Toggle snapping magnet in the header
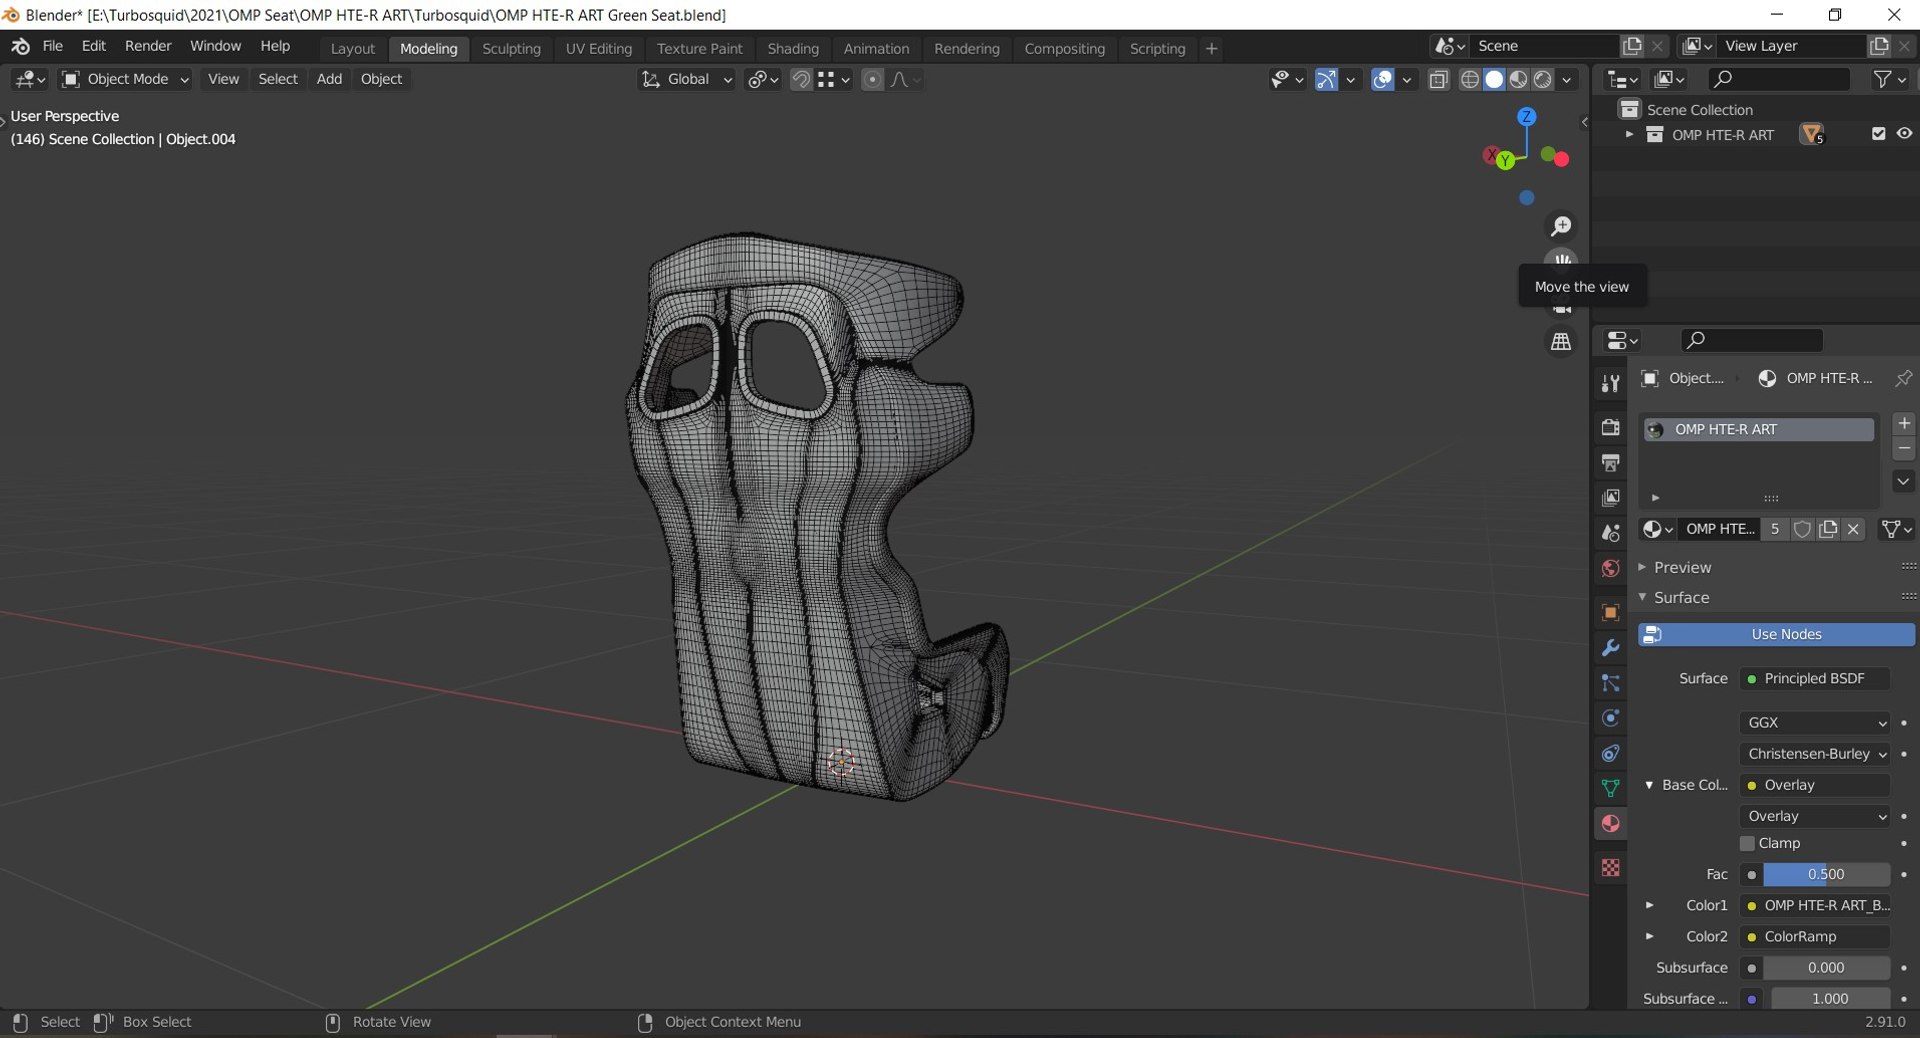 tap(801, 79)
